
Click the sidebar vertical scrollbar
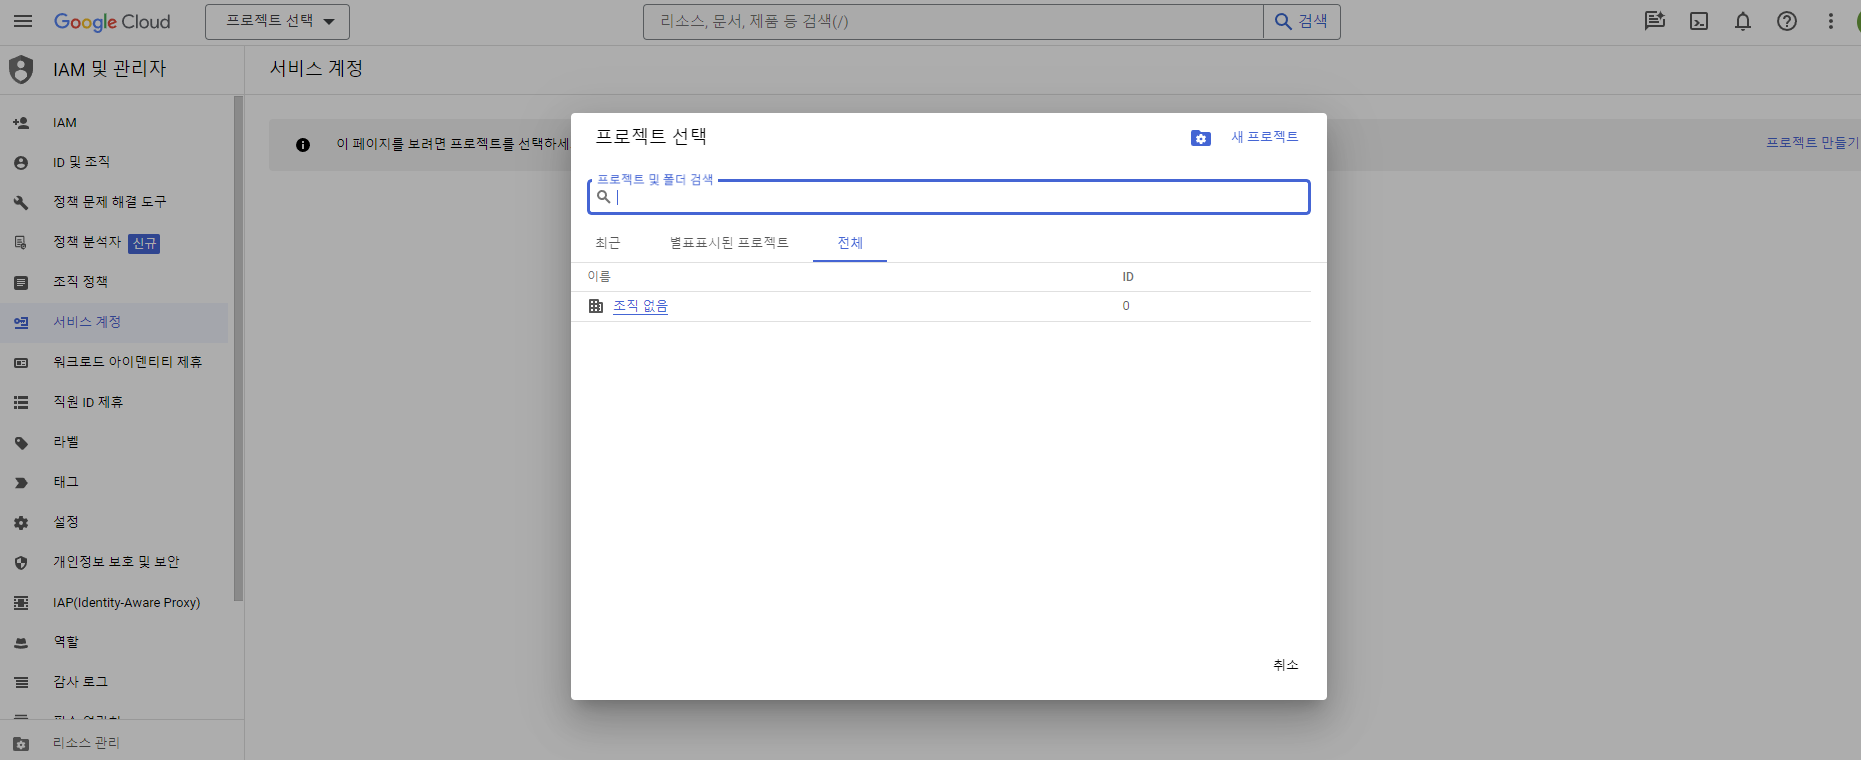[x=238, y=348]
